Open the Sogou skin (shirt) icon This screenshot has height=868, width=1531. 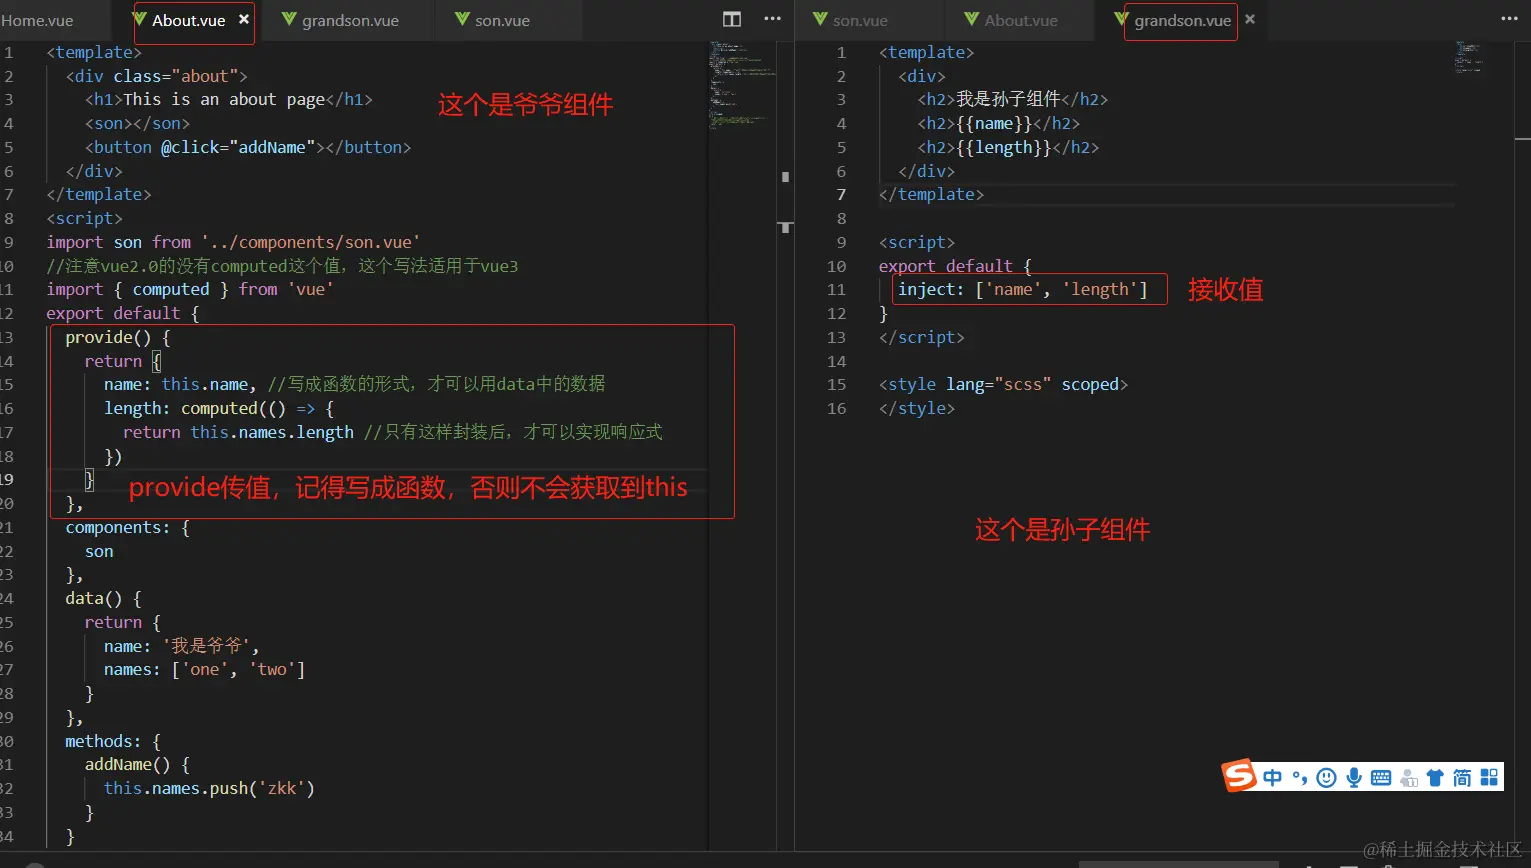[x=1435, y=778]
